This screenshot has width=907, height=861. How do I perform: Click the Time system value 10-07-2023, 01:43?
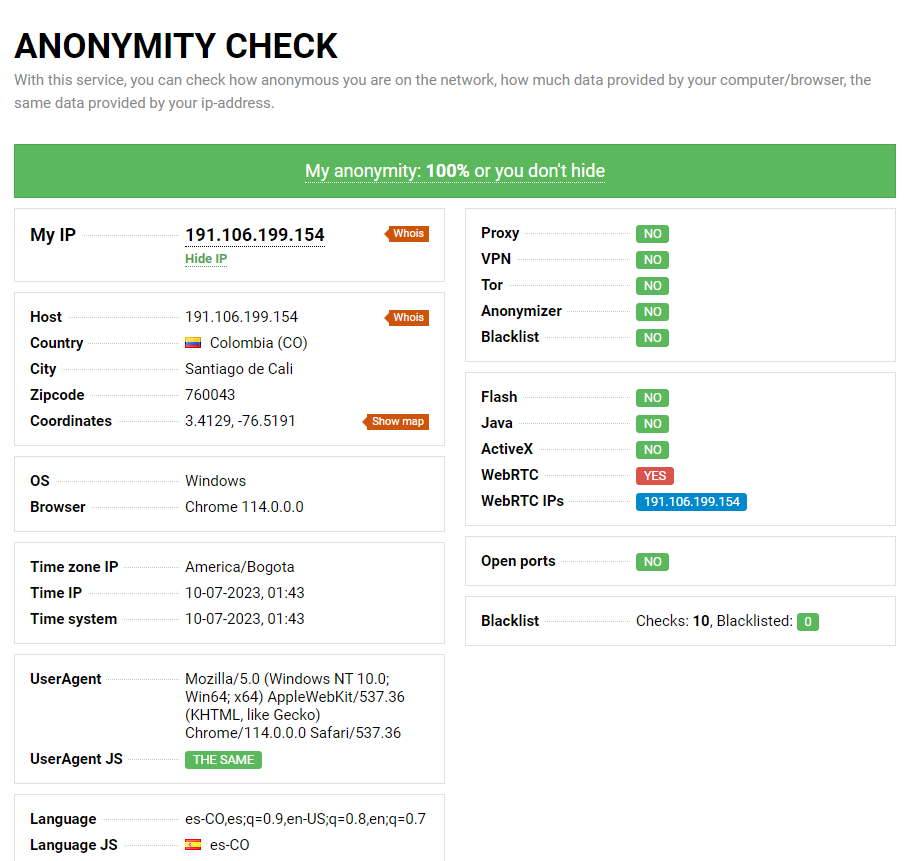[245, 619]
